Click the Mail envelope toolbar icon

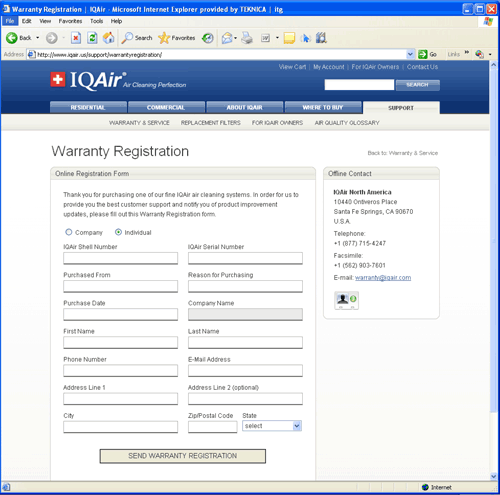tap(227, 38)
